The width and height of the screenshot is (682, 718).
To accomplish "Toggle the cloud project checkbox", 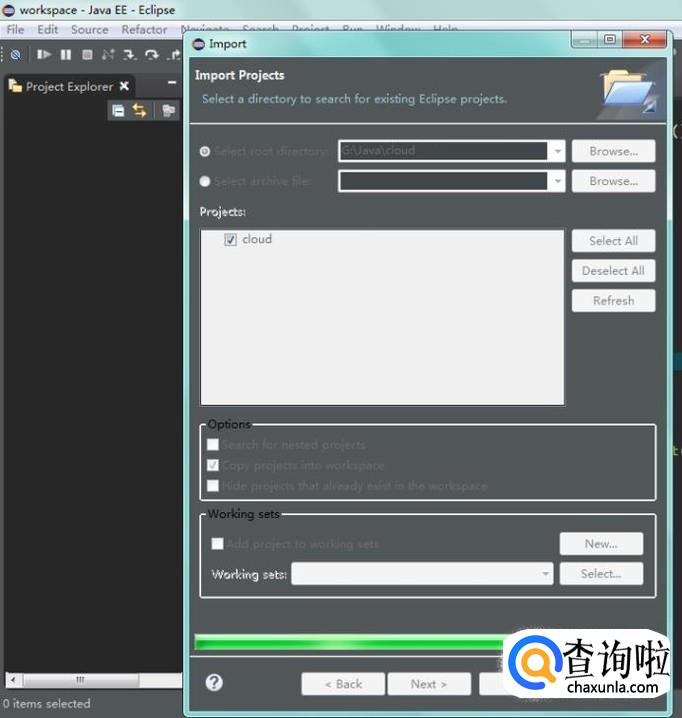I will point(230,239).
